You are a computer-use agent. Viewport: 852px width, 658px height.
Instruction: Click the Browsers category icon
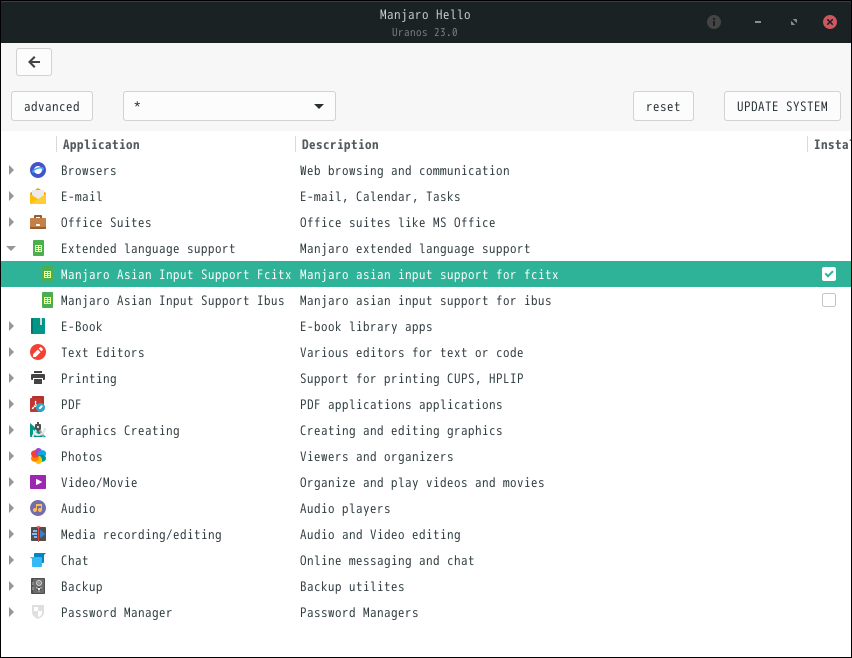(38, 170)
